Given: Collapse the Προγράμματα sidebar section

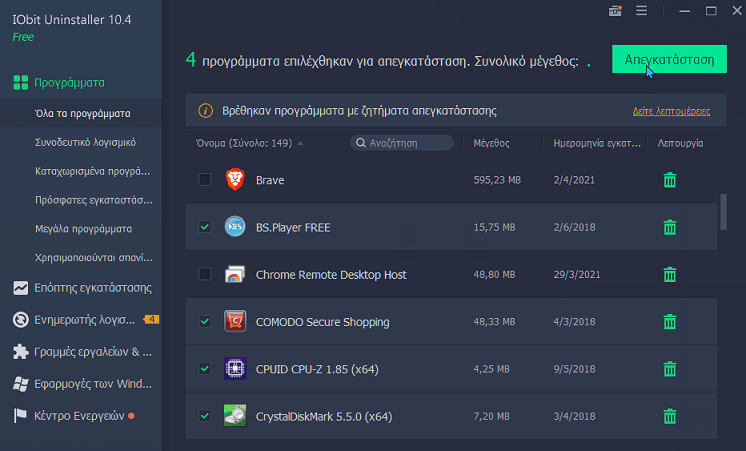Looking at the screenshot, I should point(68,82).
